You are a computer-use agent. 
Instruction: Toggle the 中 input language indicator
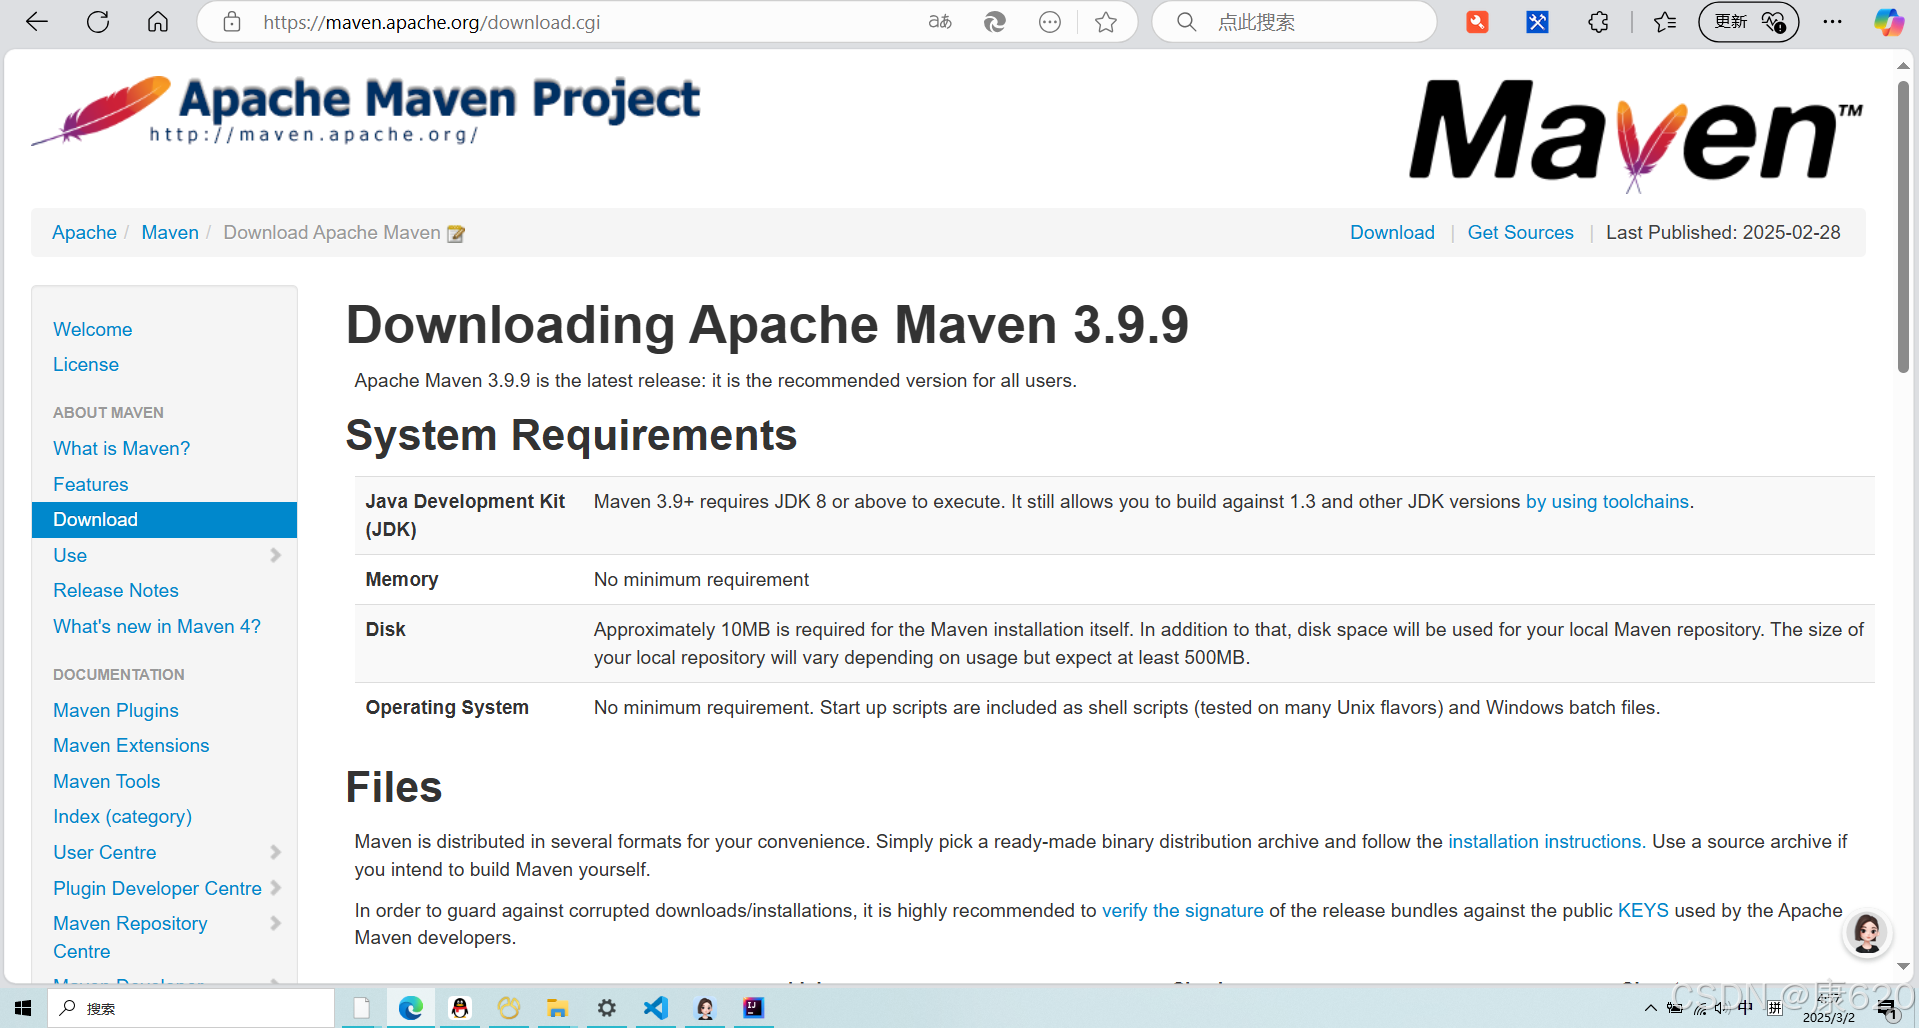click(1746, 1008)
